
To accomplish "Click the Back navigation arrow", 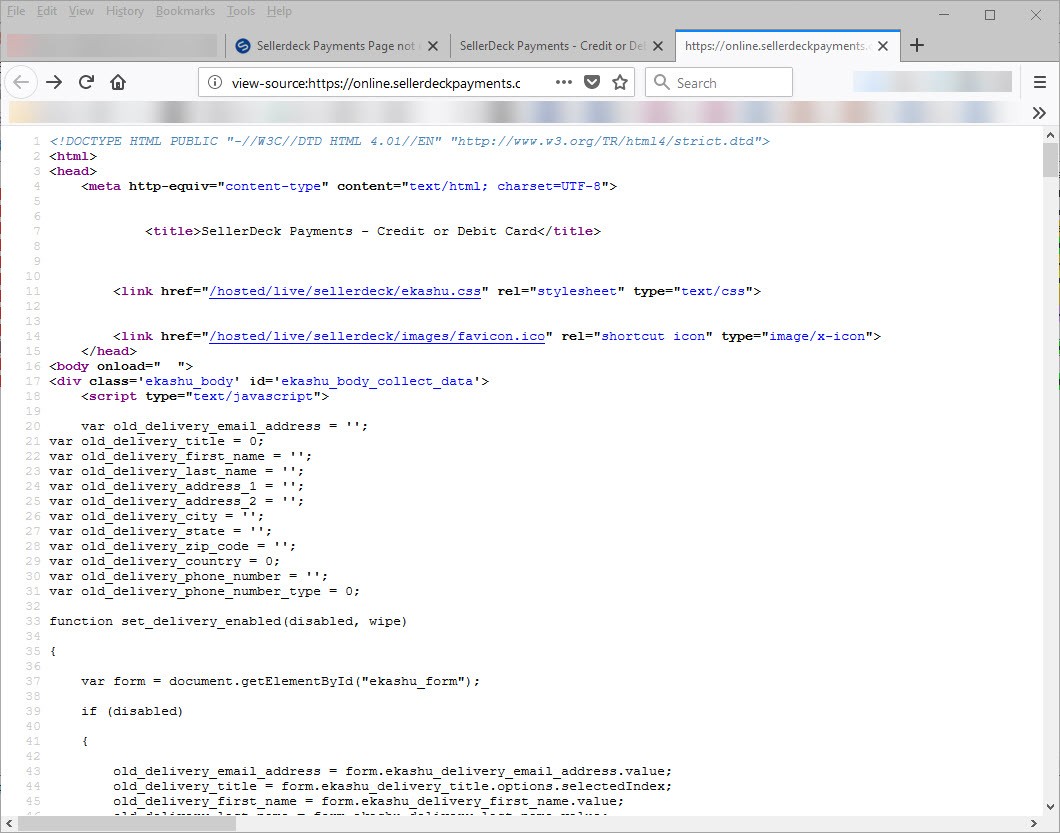I will coord(21,83).
